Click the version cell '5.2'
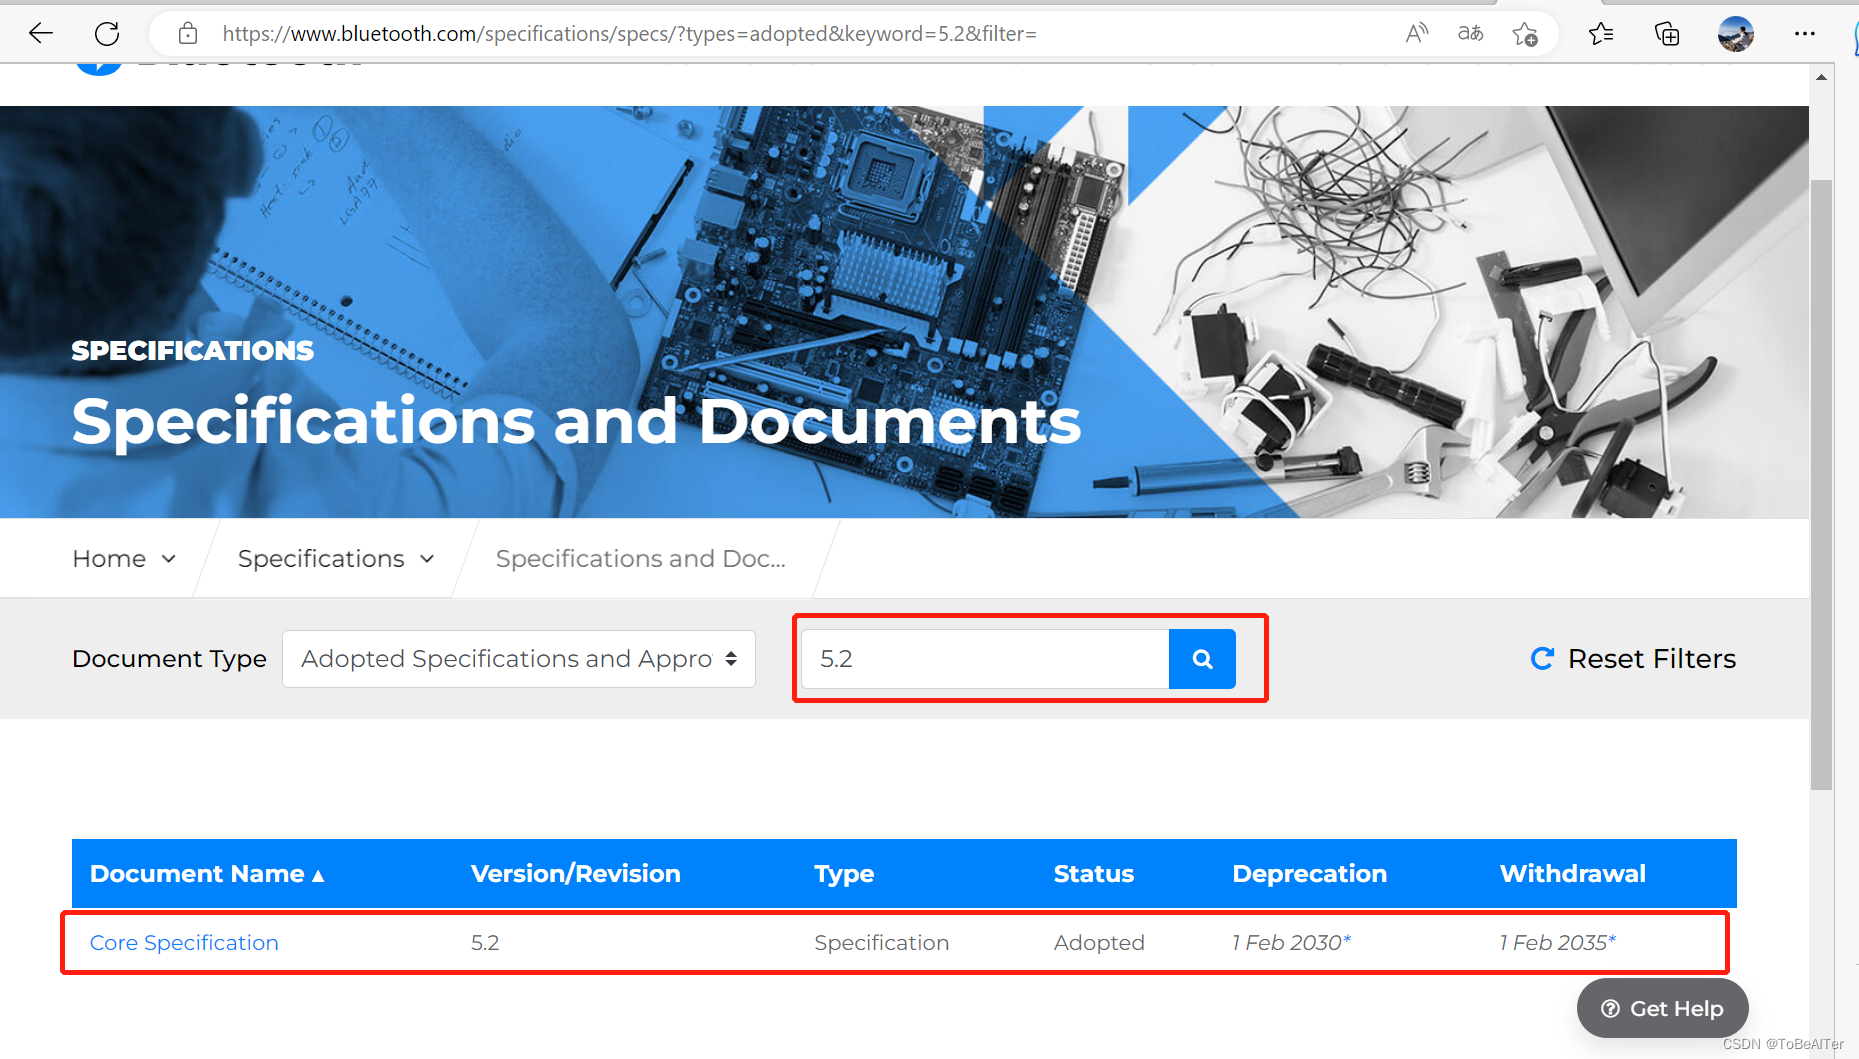This screenshot has height=1059, width=1859. coord(485,943)
